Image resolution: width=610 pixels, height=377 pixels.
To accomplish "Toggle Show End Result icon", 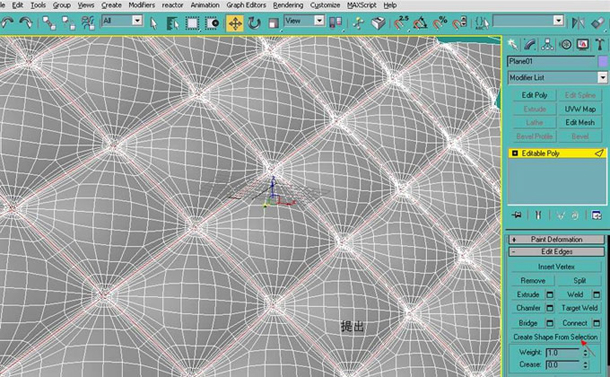I will pos(538,215).
